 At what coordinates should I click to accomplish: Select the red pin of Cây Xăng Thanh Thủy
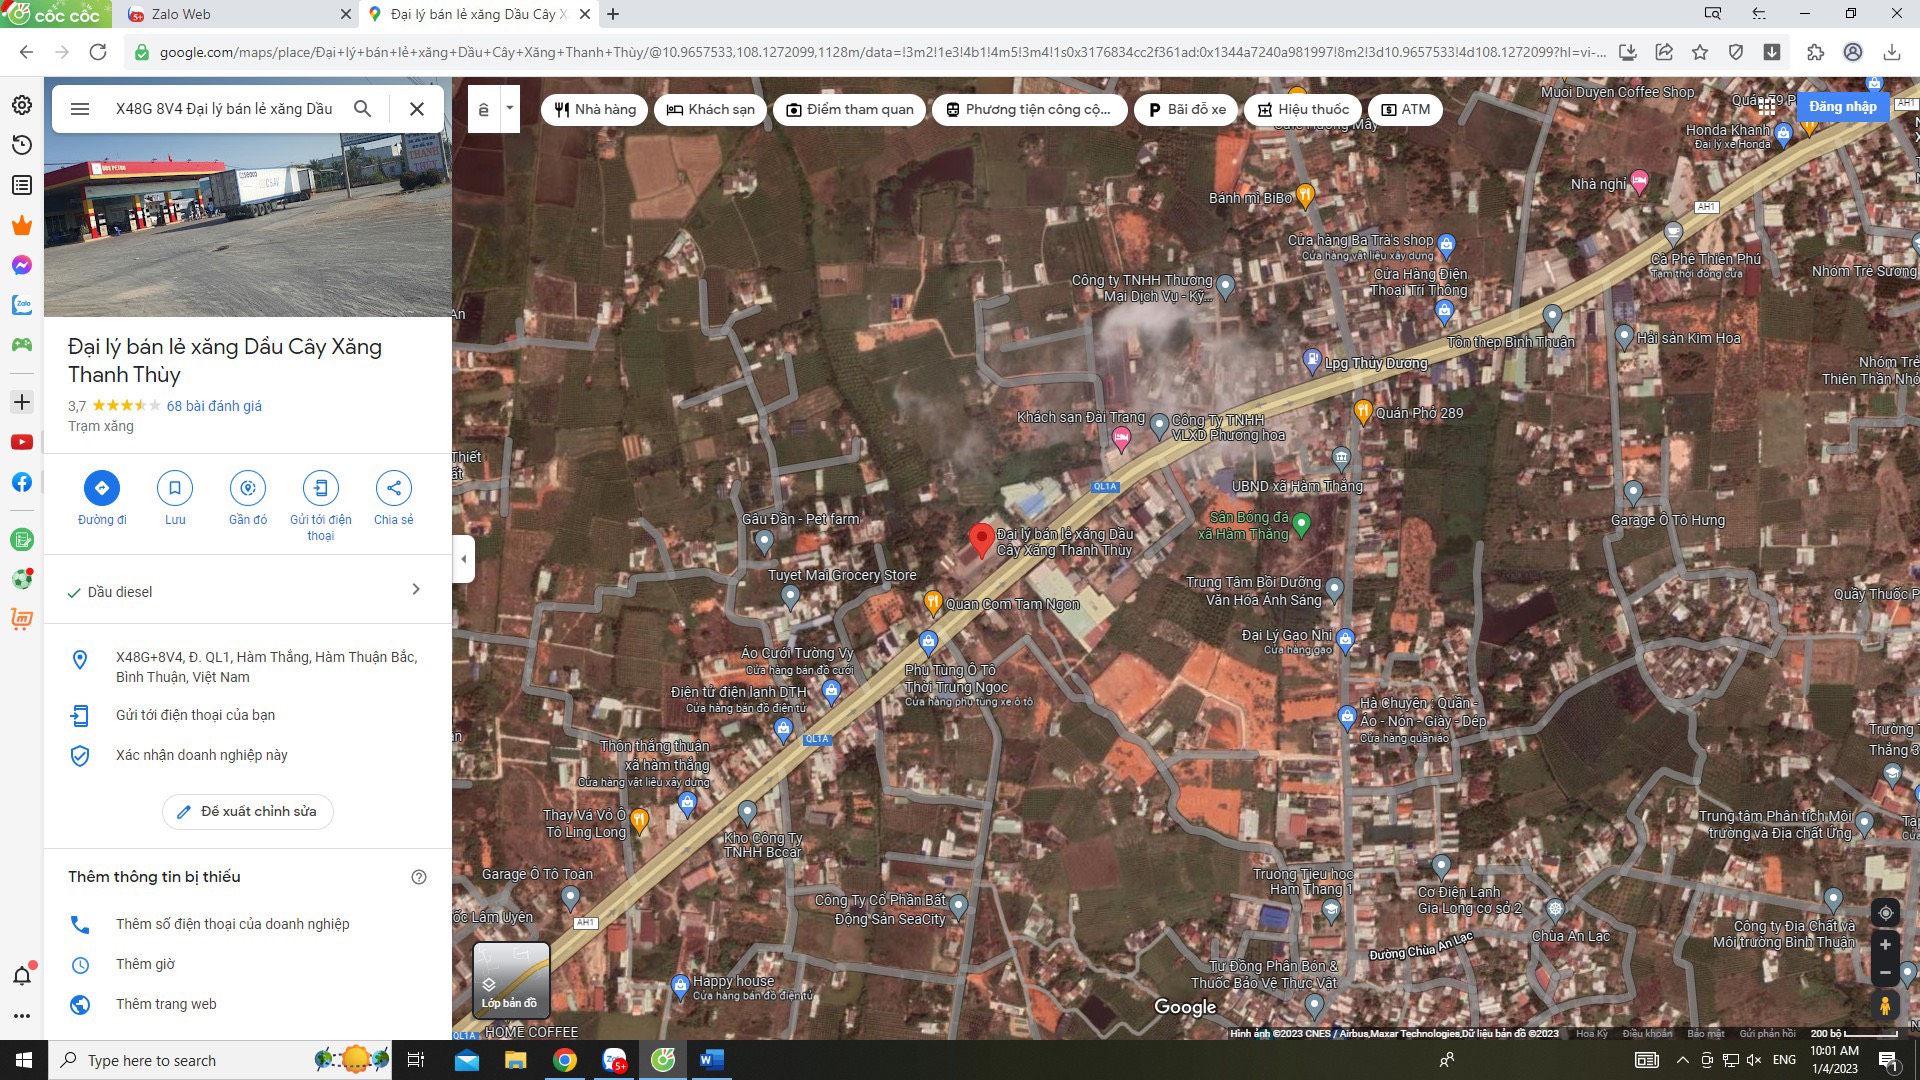pos(981,540)
